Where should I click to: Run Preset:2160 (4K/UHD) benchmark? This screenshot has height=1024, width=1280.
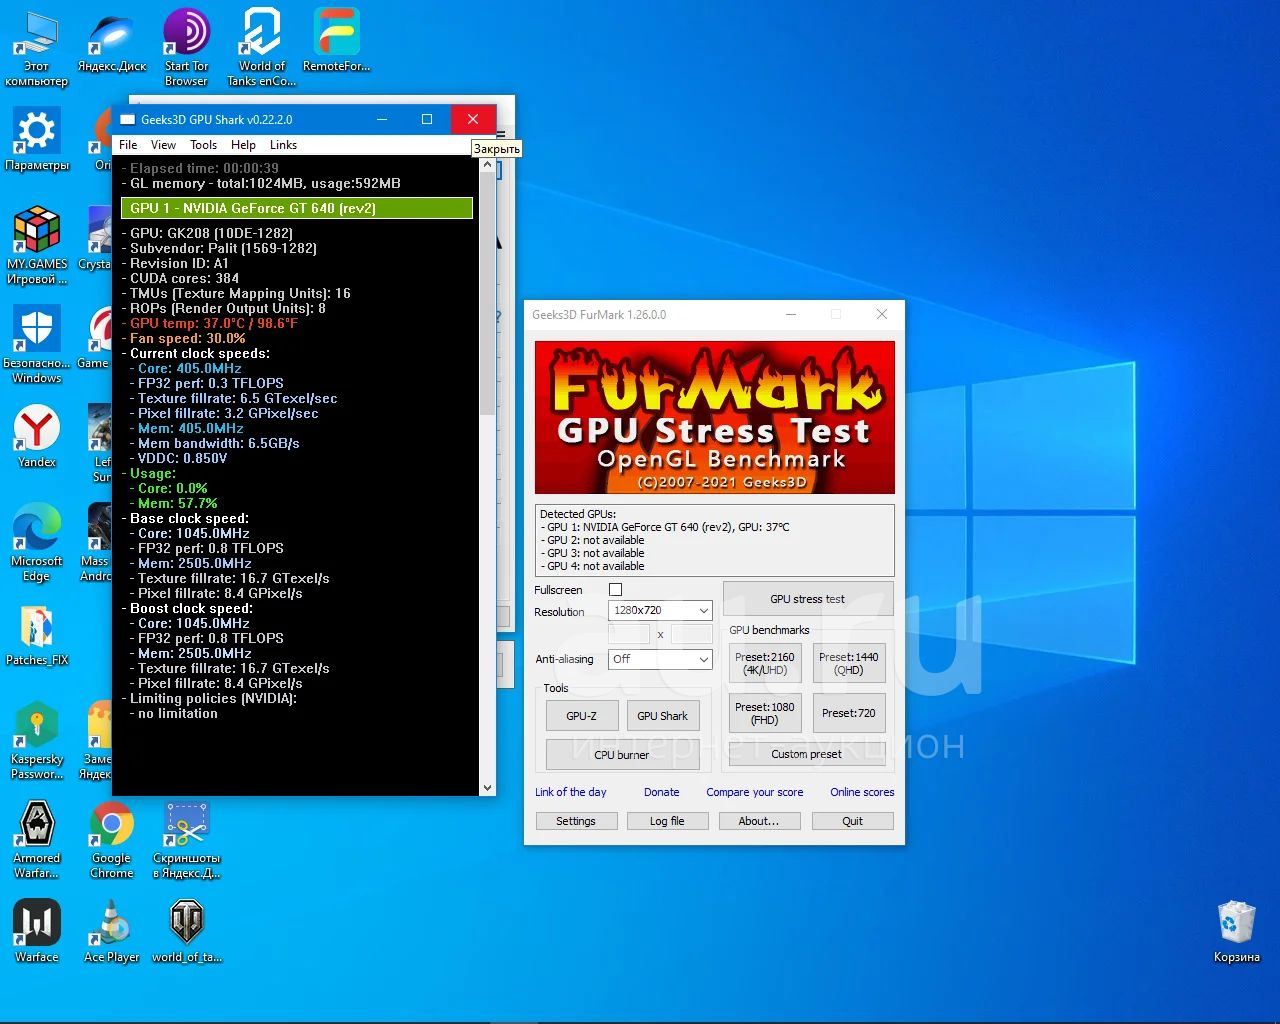(x=765, y=664)
